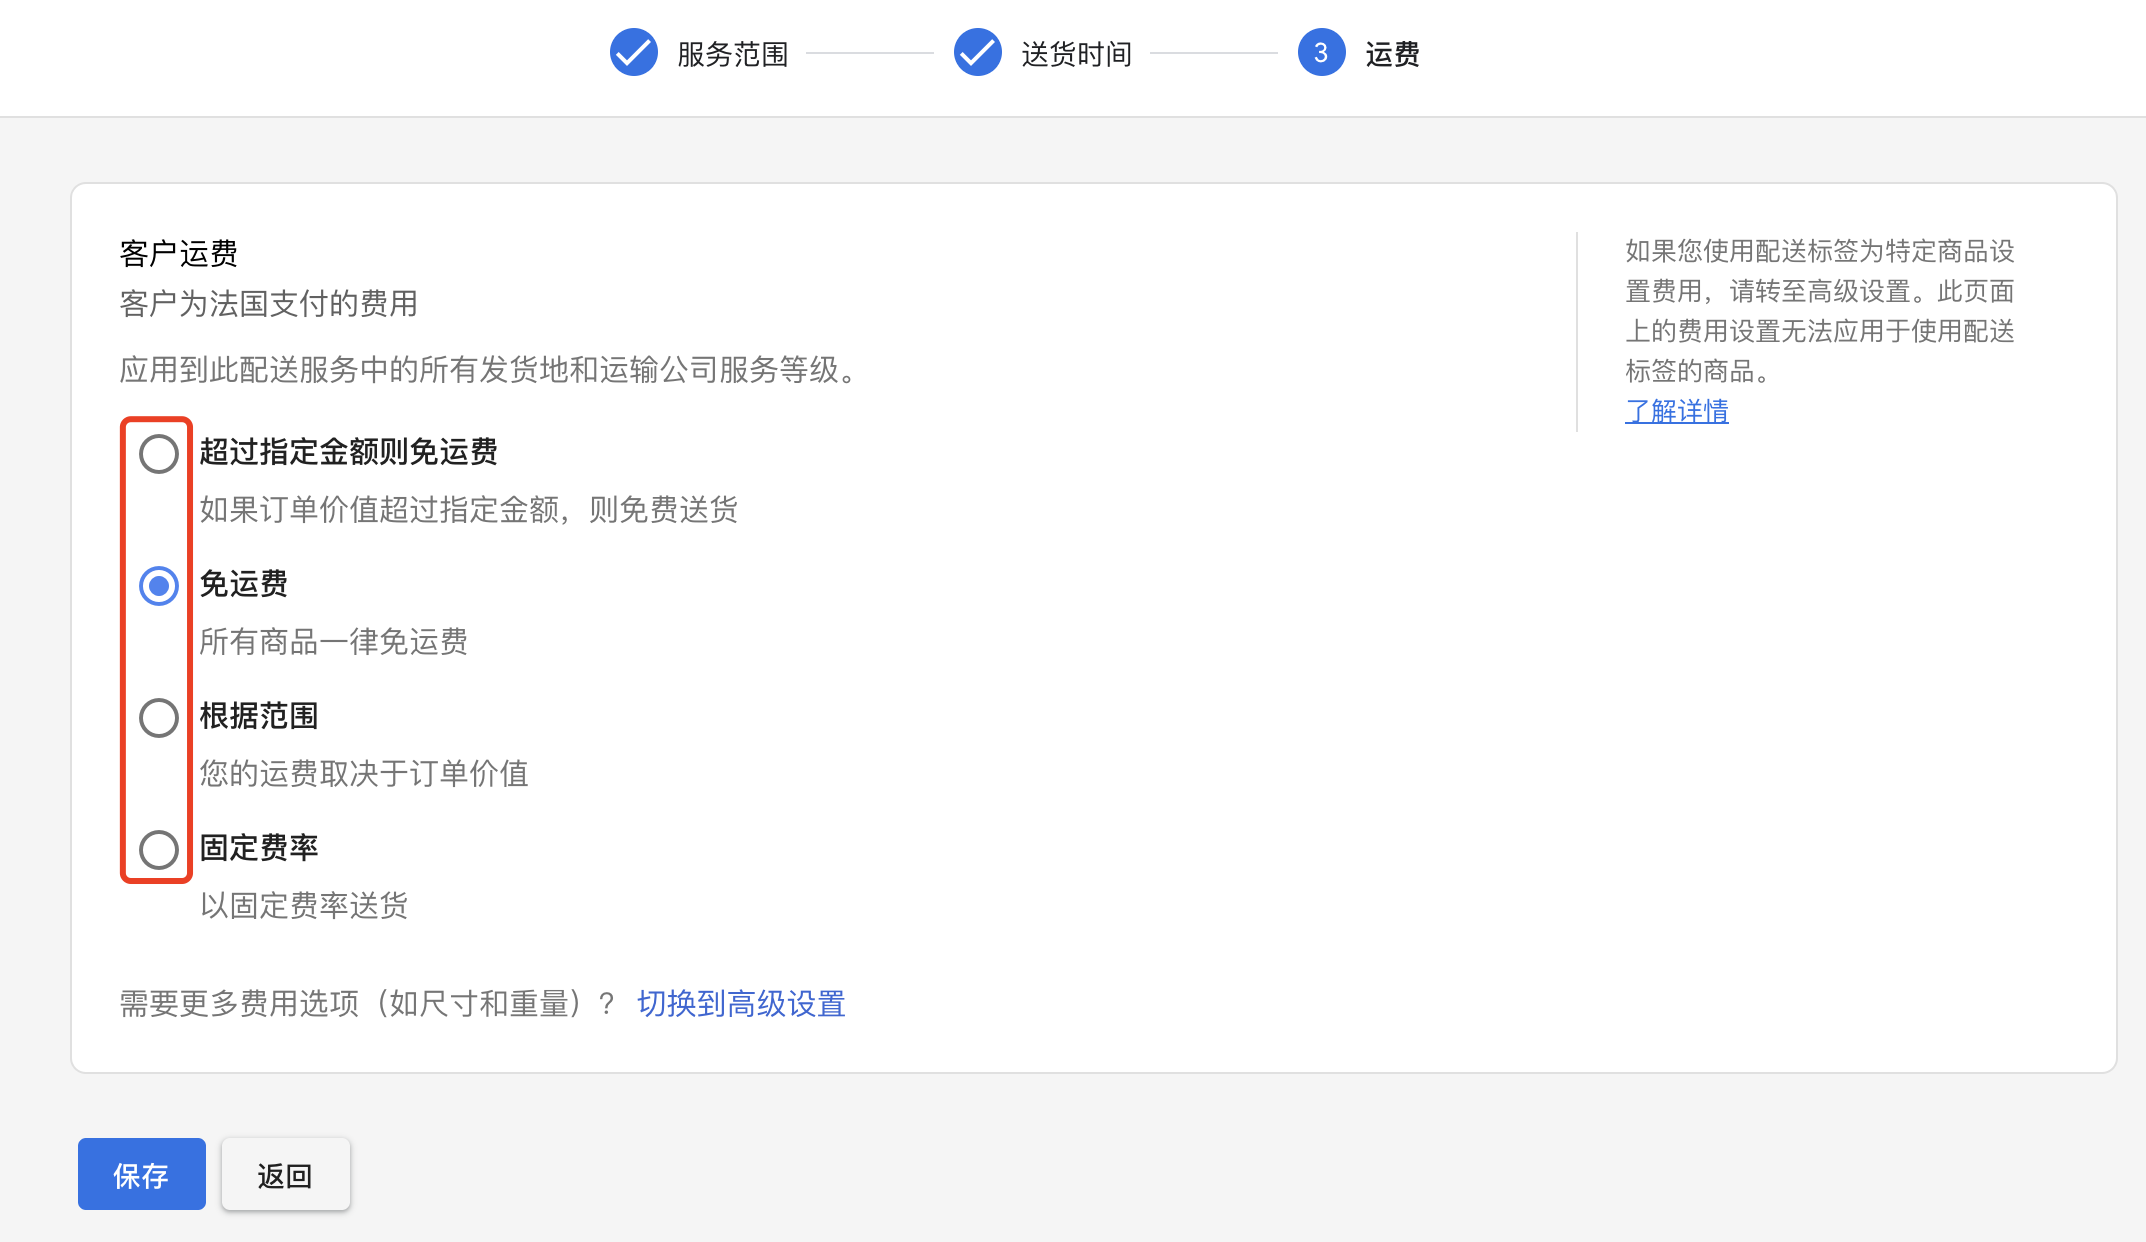The height and width of the screenshot is (1242, 2146).
Task: Choose the 根据范围 rate option
Action: click(157, 718)
